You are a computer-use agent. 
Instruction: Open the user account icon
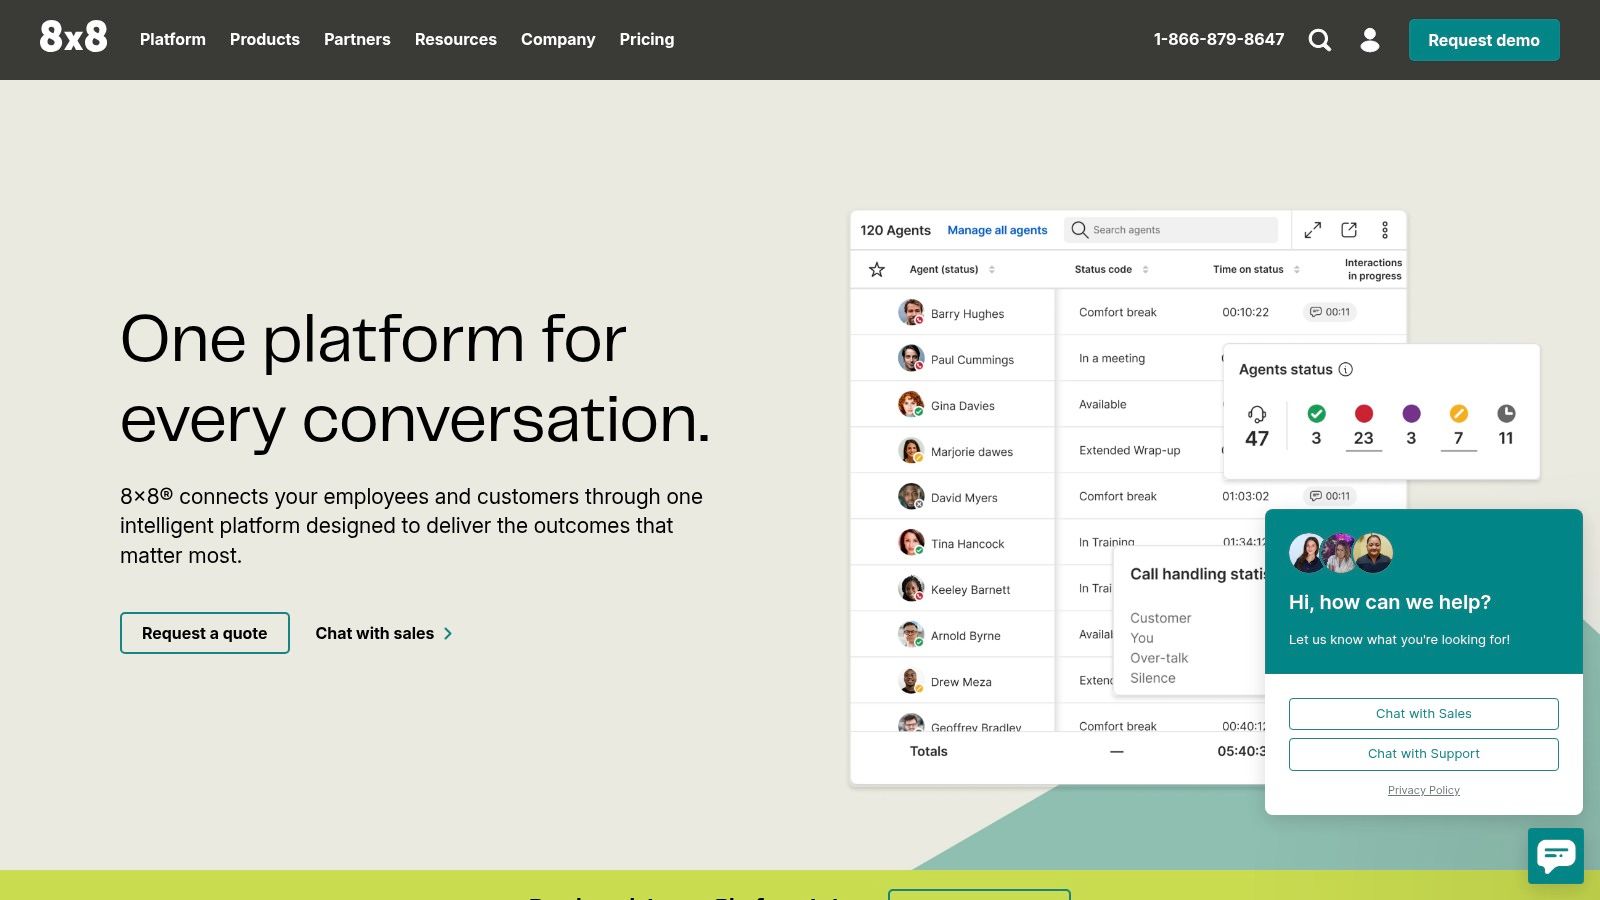pos(1370,40)
